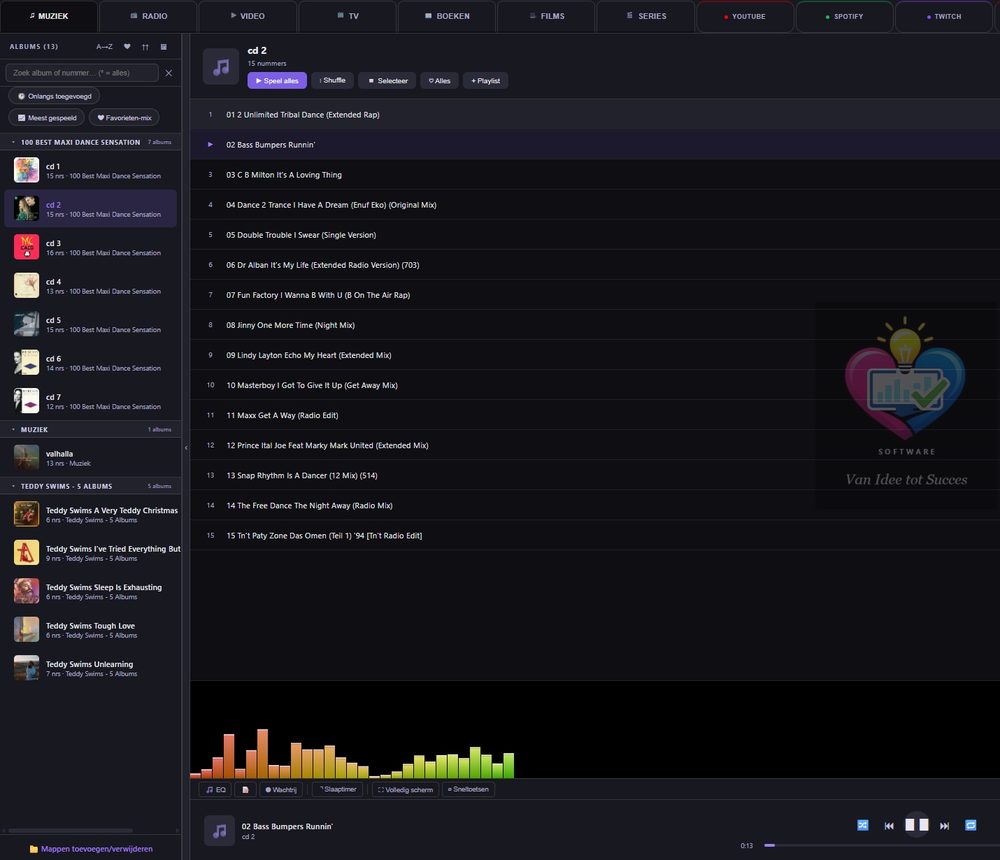Open the Spotify tab
This screenshot has height=860, width=1000.
[844, 16]
